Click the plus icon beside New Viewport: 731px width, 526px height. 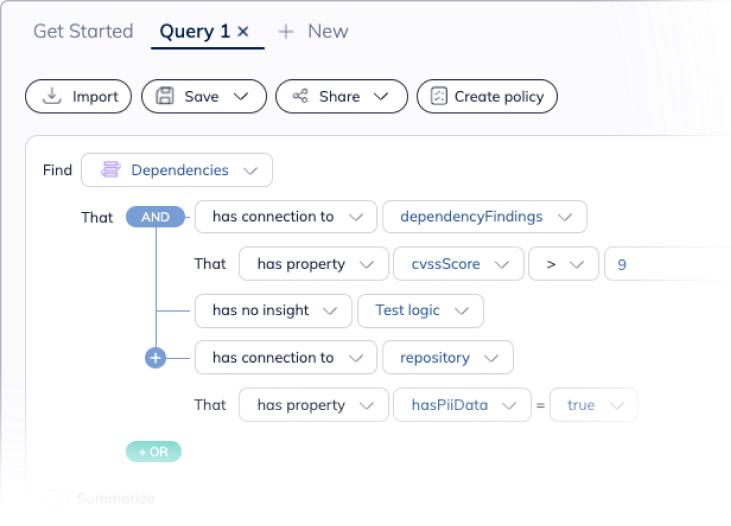287,32
